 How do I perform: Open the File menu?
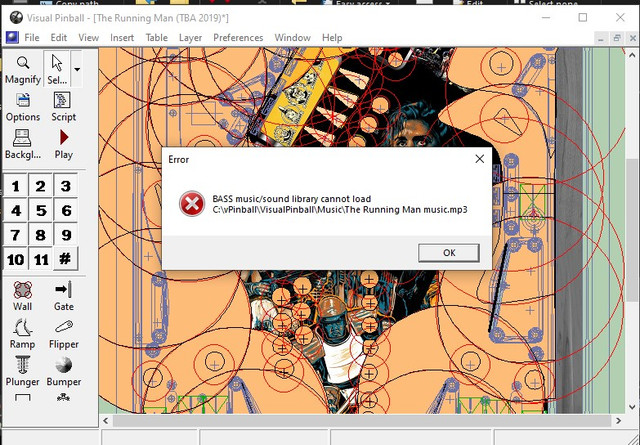32,38
